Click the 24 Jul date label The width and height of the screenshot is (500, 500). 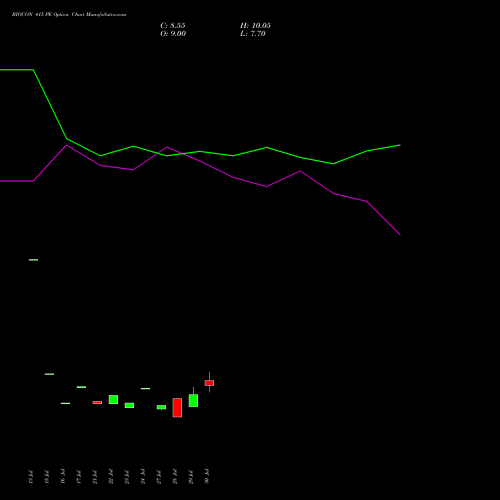click(x=143, y=477)
